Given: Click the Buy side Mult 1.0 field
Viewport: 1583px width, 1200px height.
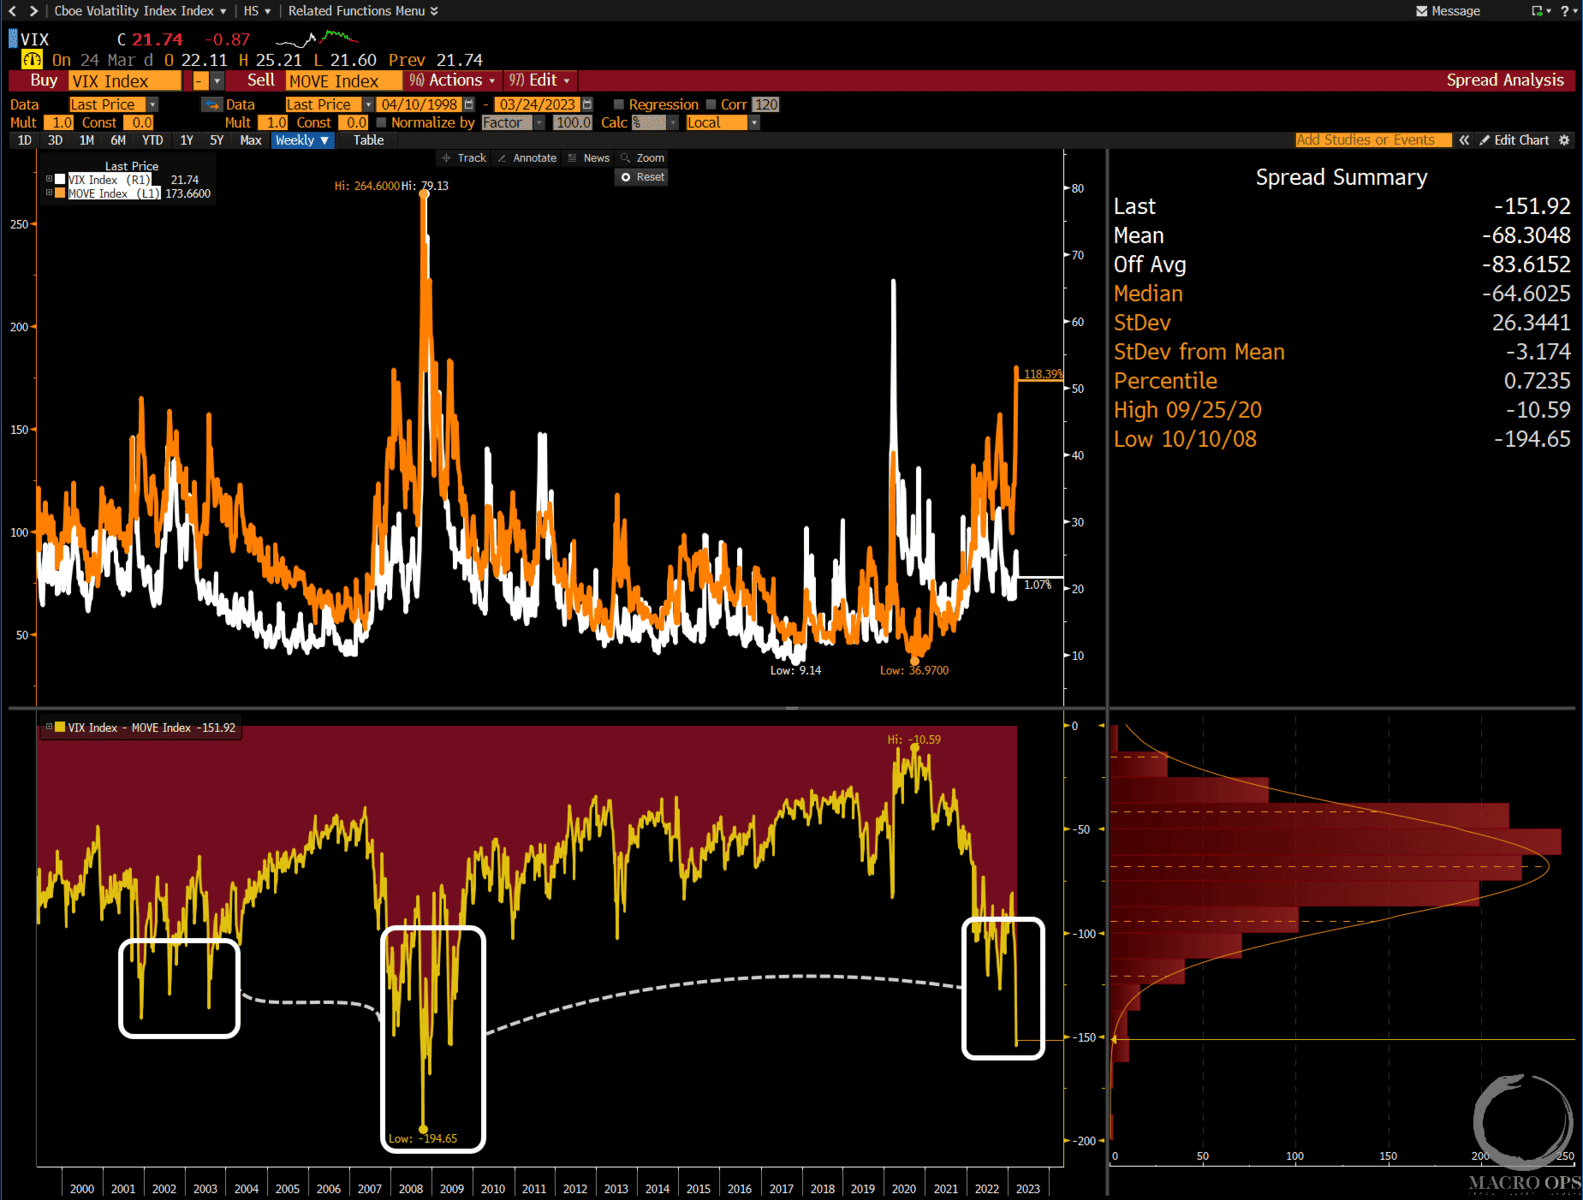Looking at the screenshot, I should pos(59,122).
